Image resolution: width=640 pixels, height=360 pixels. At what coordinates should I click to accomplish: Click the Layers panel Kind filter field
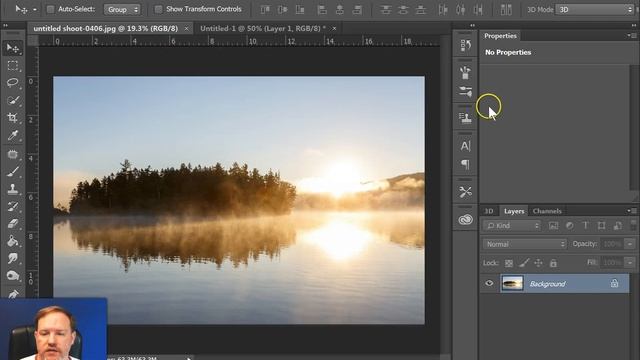[512, 225]
